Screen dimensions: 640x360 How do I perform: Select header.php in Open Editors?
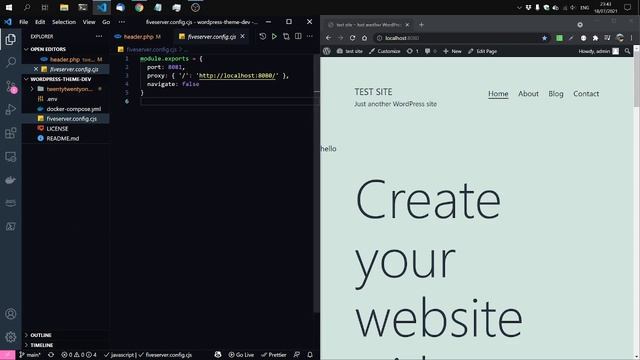pos(65,59)
